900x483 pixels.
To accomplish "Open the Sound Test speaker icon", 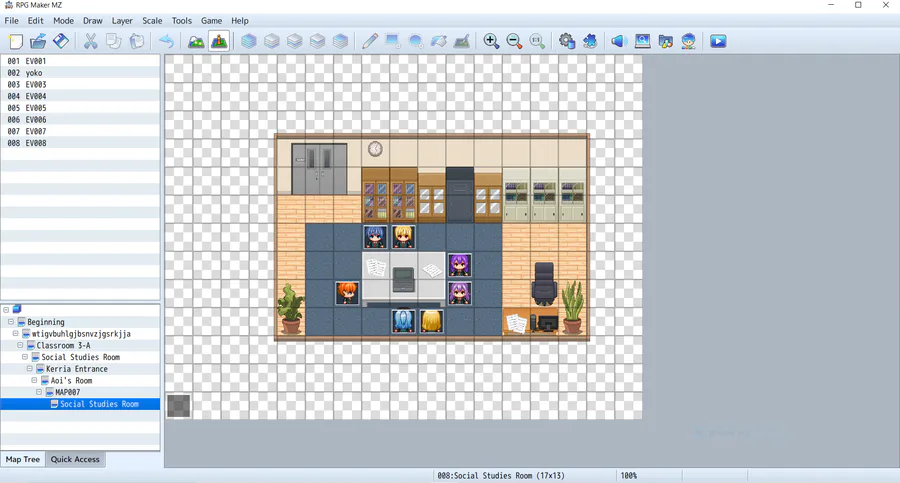I will [618, 41].
